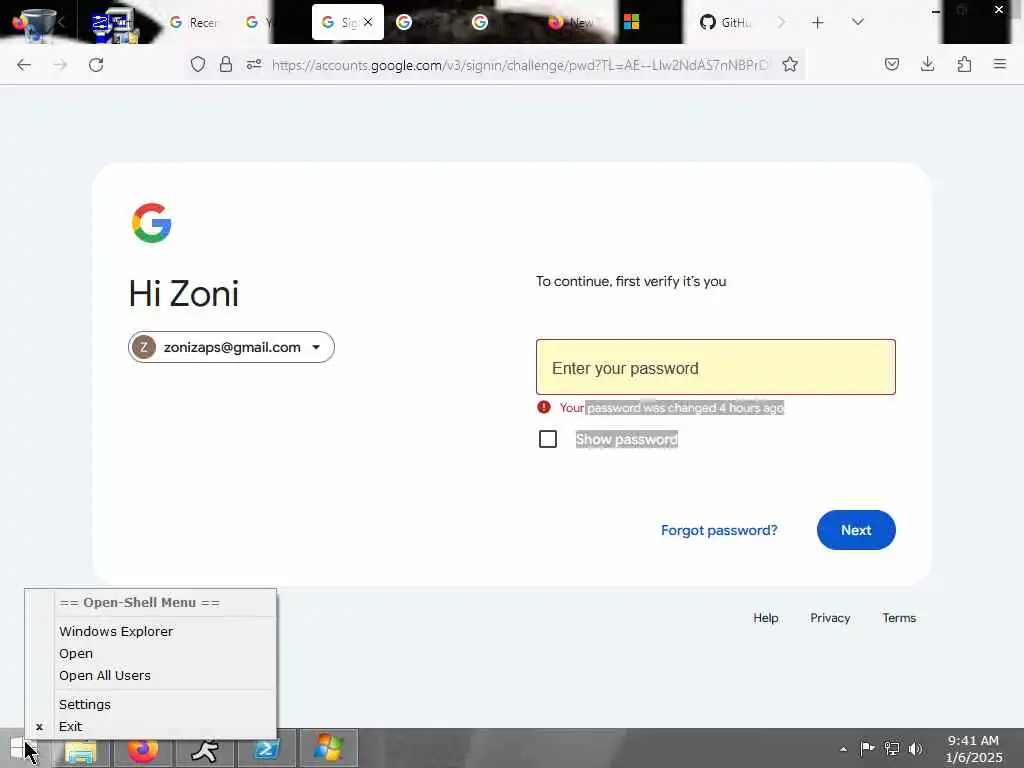The image size is (1024, 768).
Task: Switch to the GitHub tab
Action: click(x=725, y=22)
